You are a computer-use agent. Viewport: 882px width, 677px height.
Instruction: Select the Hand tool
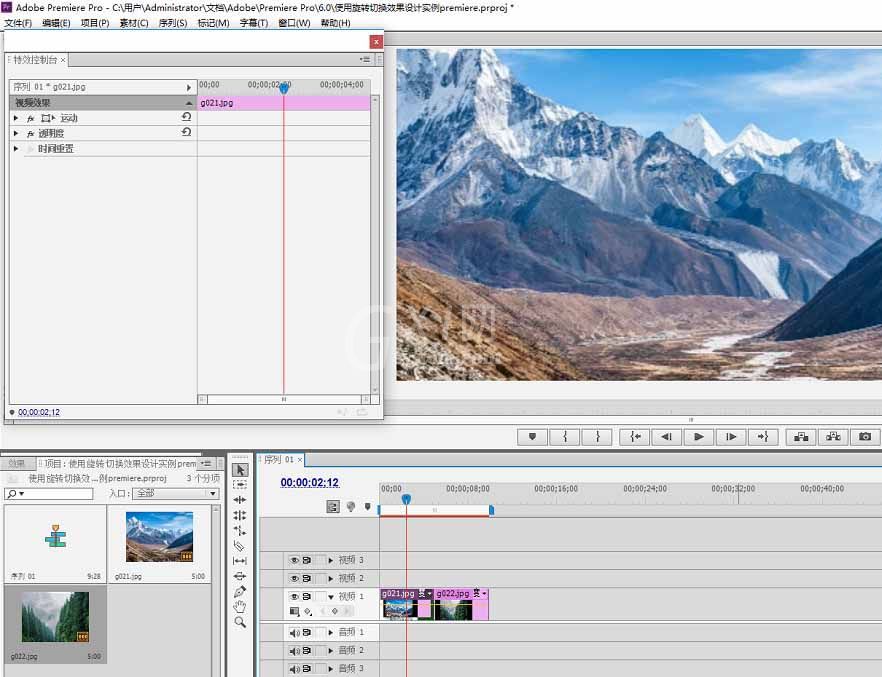(x=240, y=606)
